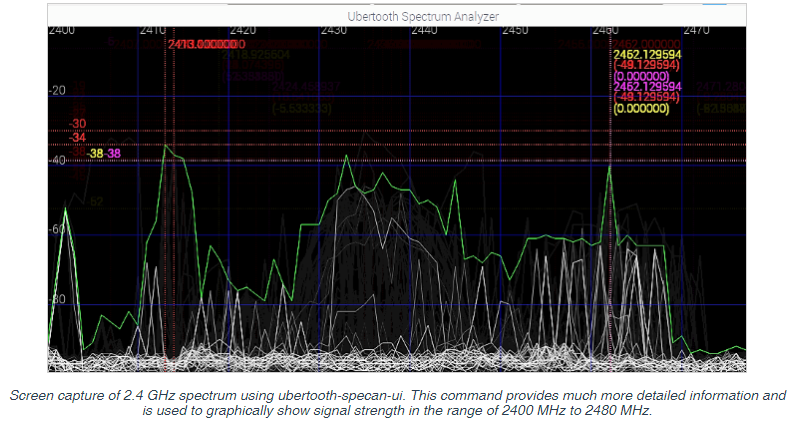This screenshot has width=792, height=421.
Task: Select the 2430 frequency axis label
Action: 333,30
